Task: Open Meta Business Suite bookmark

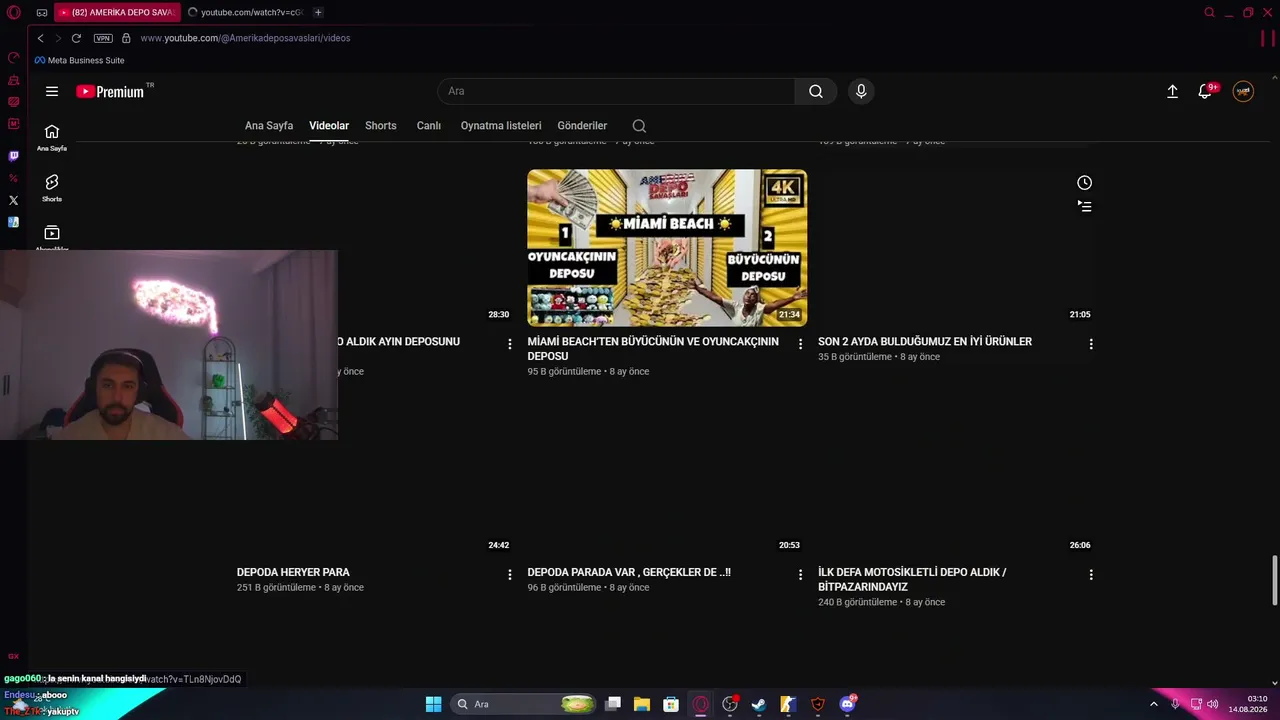Action: pyautogui.click(x=79, y=61)
